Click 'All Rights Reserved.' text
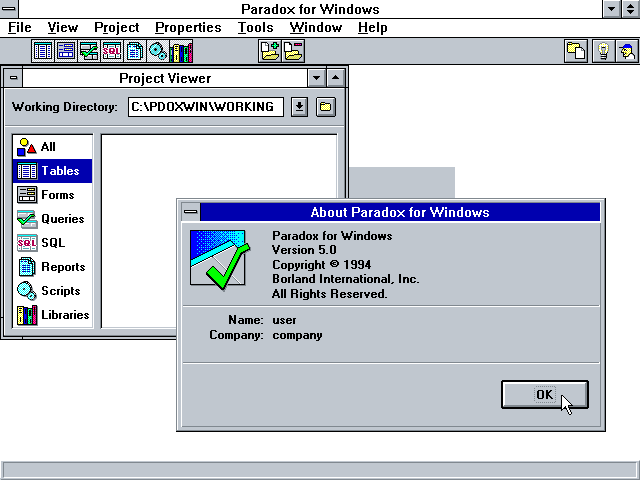The image size is (640, 480). click(329, 294)
